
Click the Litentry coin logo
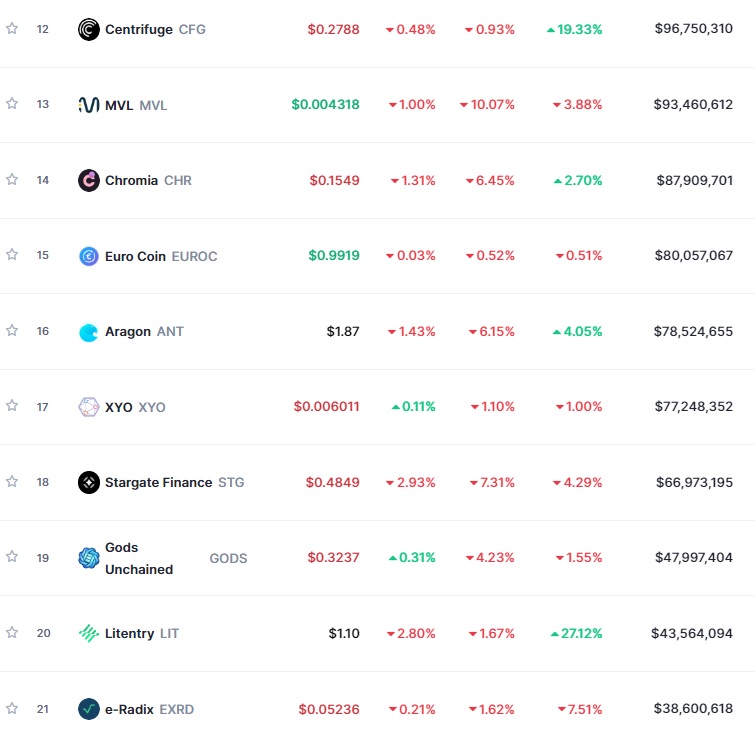click(x=89, y=633)
